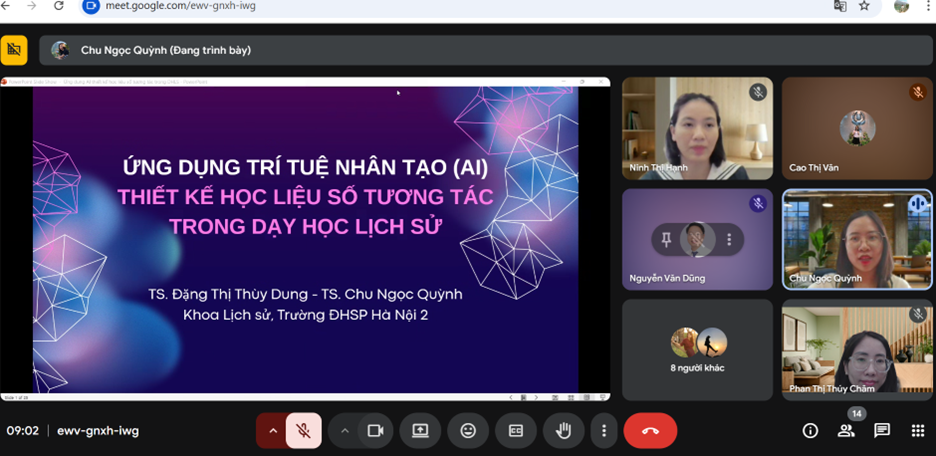Expand the video settings arrow
The image size is (936, 456).
(x=344, y=431)
